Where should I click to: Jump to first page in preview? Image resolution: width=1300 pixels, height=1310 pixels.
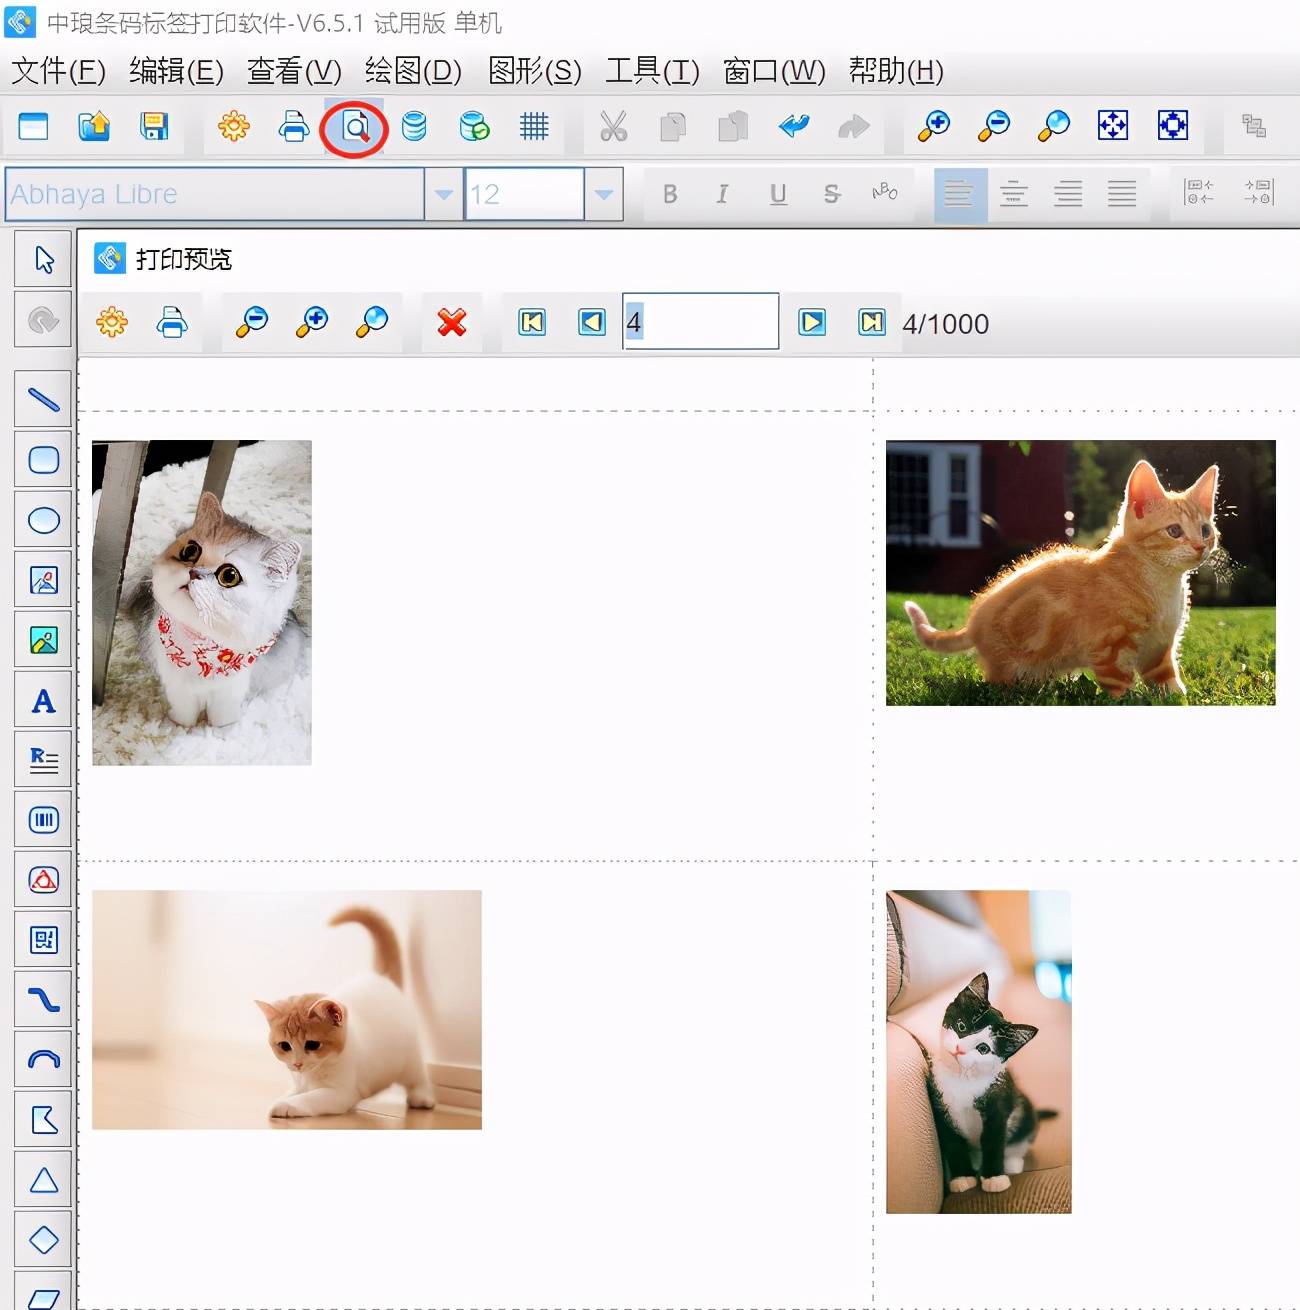pyautogui.click(x=532, y=322)
